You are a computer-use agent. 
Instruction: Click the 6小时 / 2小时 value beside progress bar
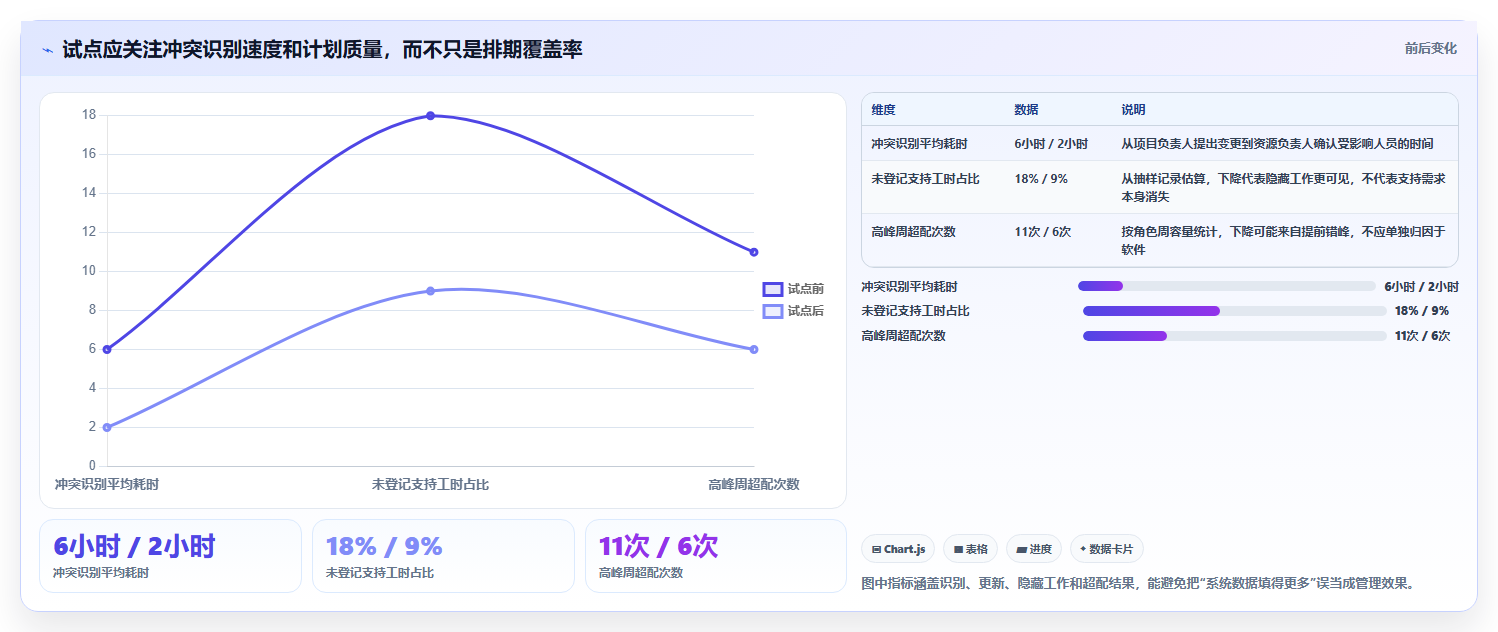[1421, 286]
